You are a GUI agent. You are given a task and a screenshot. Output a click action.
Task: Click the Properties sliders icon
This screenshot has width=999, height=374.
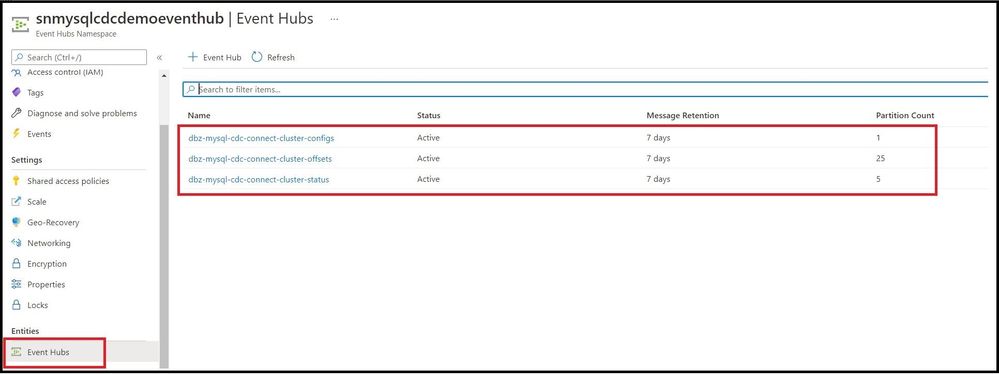tap(17, 285)
